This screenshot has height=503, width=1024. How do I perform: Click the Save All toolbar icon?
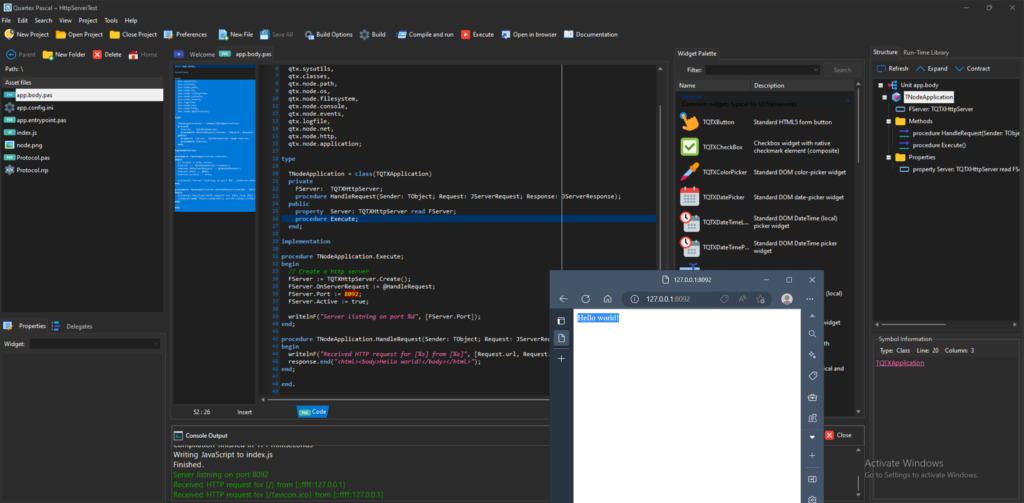pos(264,34)
